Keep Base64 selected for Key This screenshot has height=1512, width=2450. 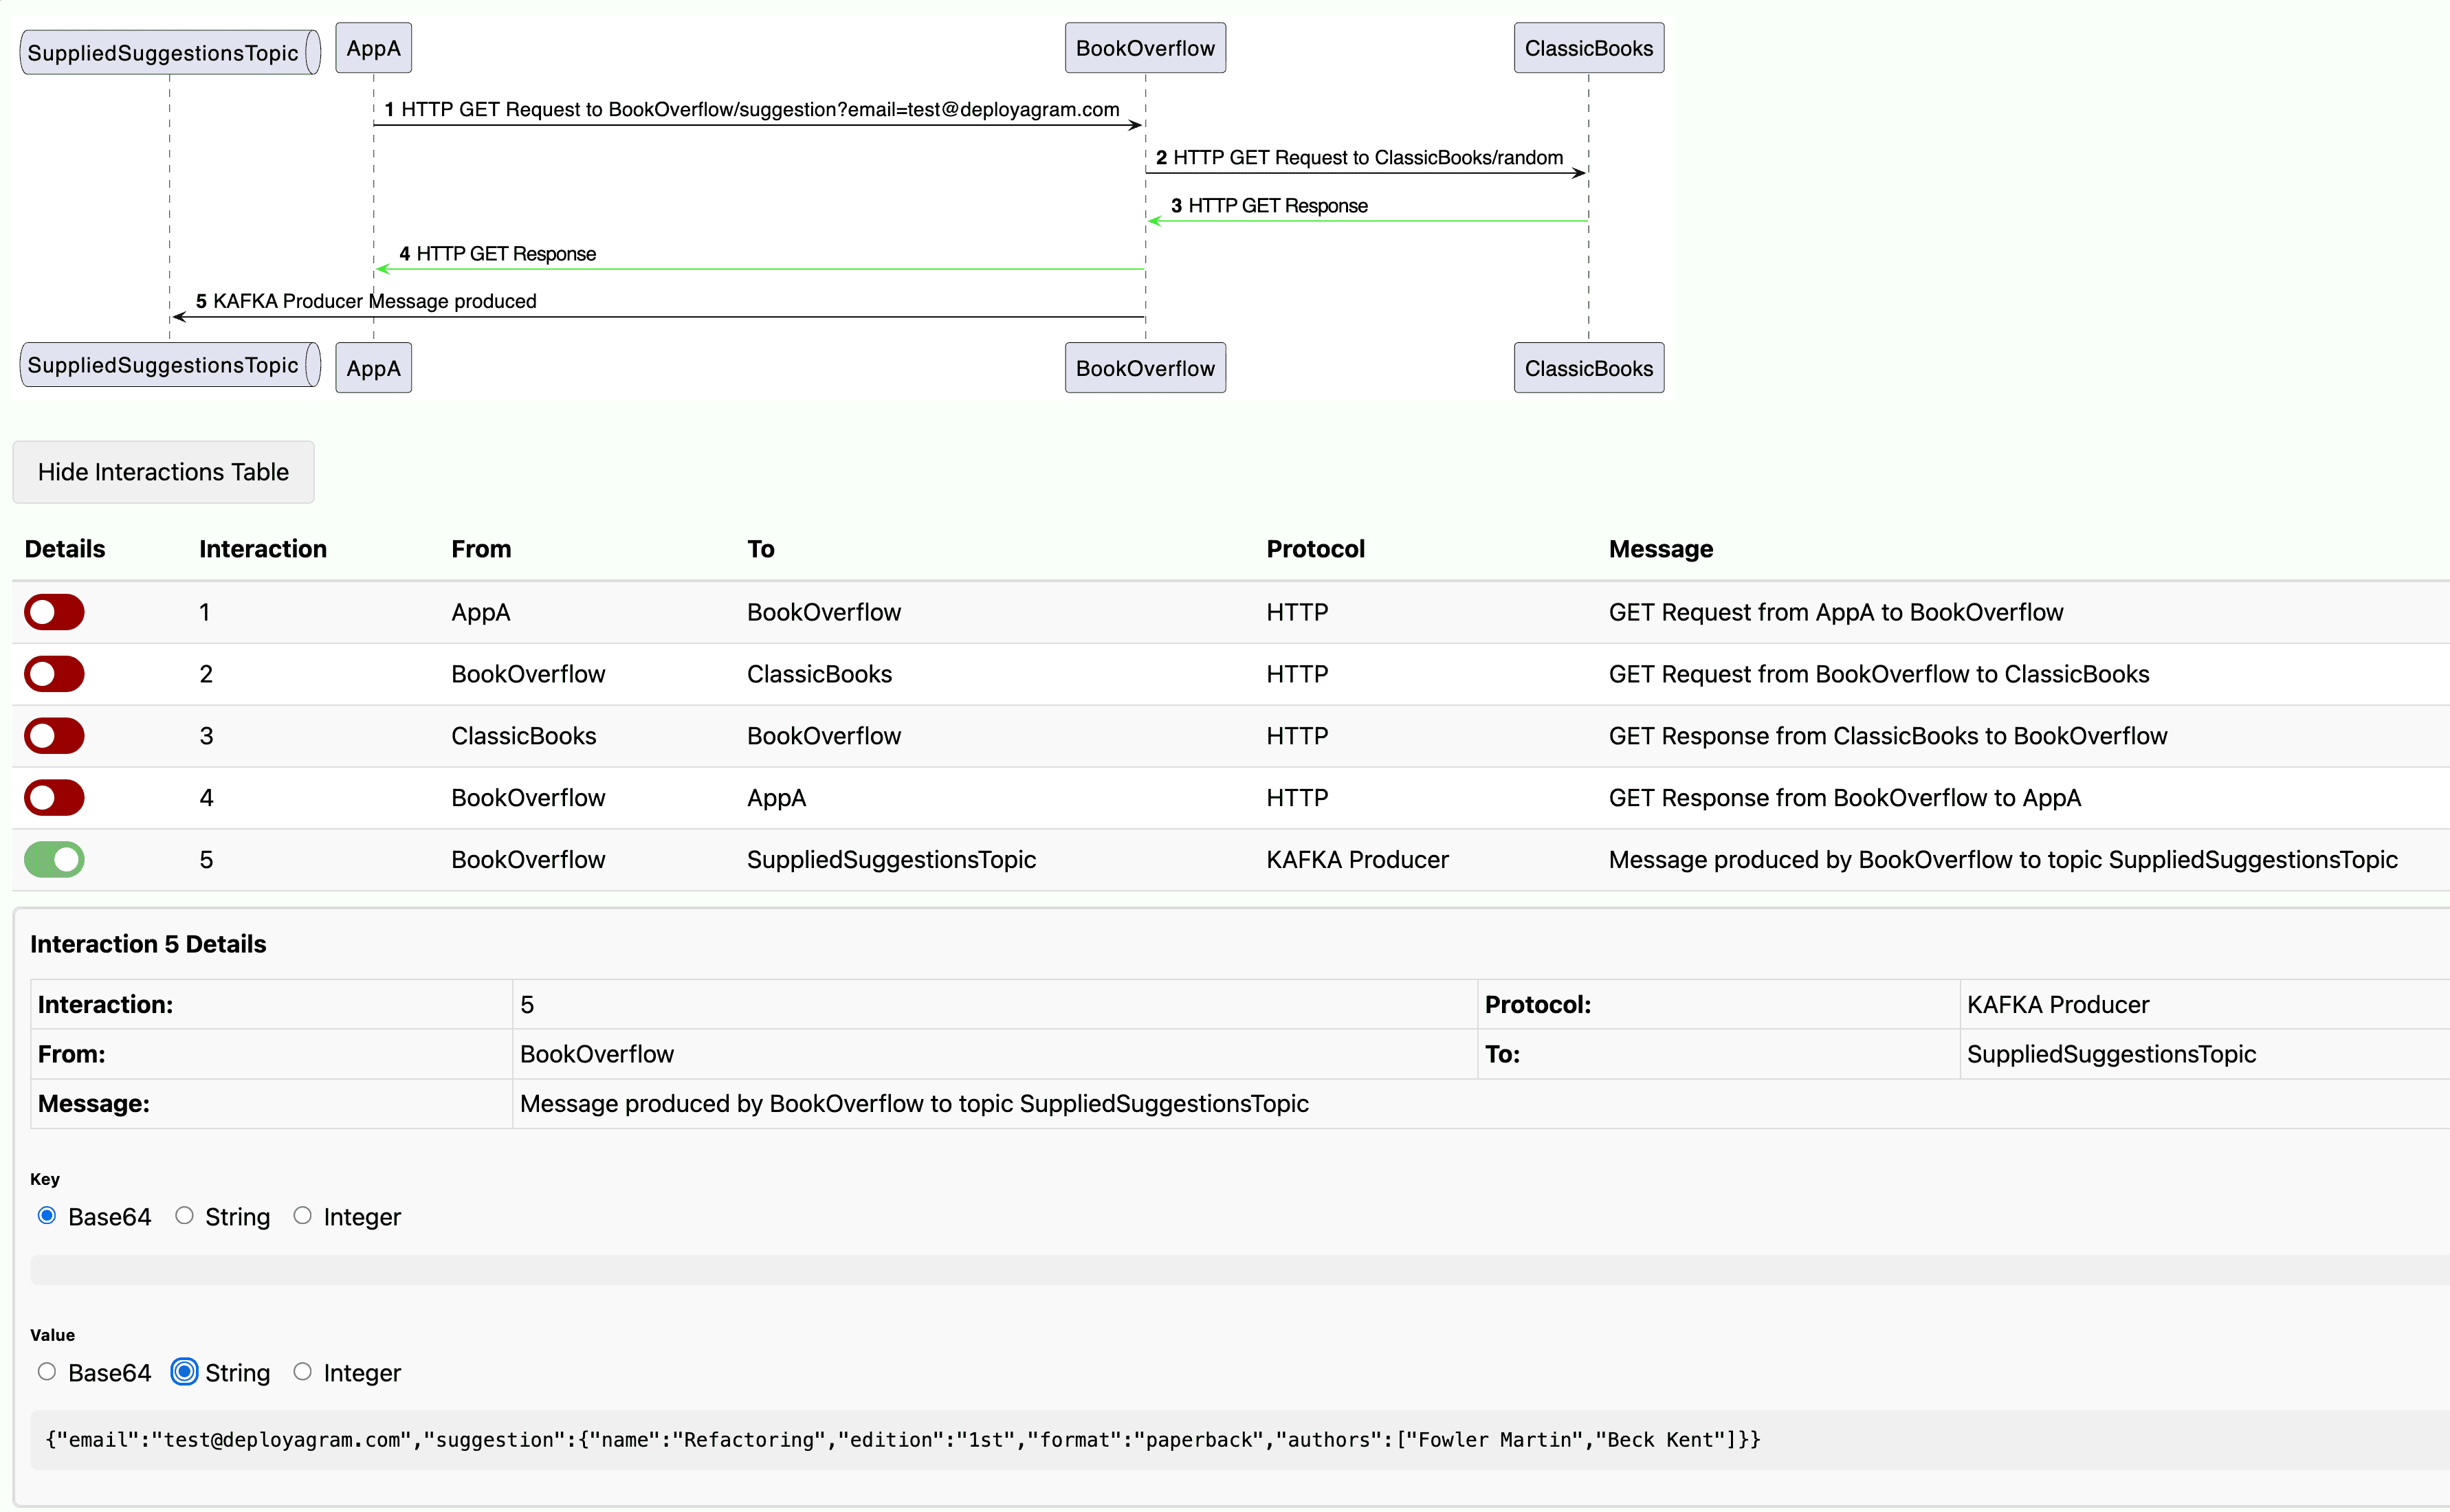[x=46, y=1216]
